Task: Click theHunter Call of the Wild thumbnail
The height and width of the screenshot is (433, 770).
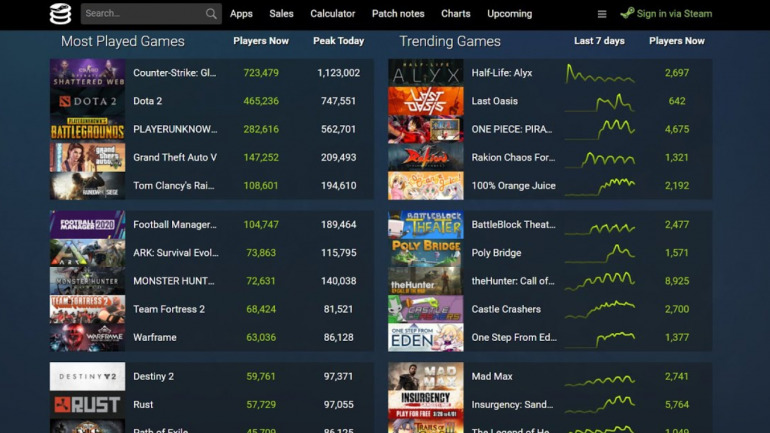Action: pyautogui.click(x=426, y=281)
